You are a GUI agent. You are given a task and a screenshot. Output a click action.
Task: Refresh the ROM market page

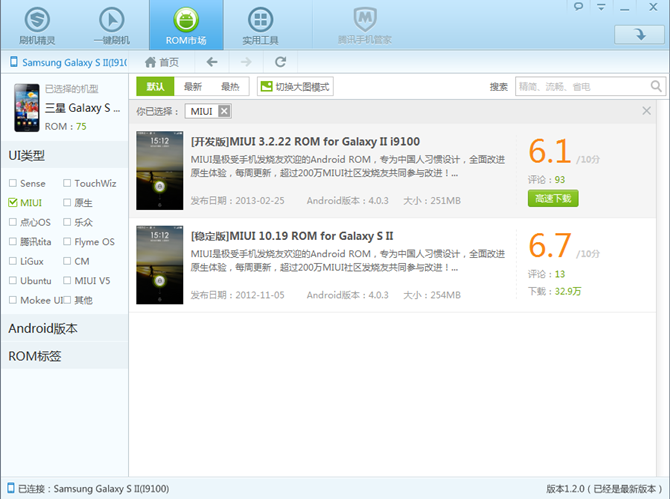point(280,62)
